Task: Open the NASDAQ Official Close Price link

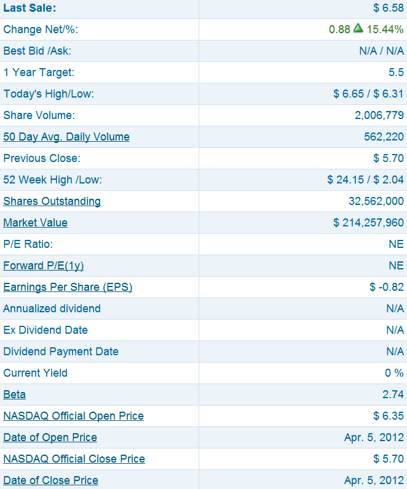Action: (x=74, y=459)
